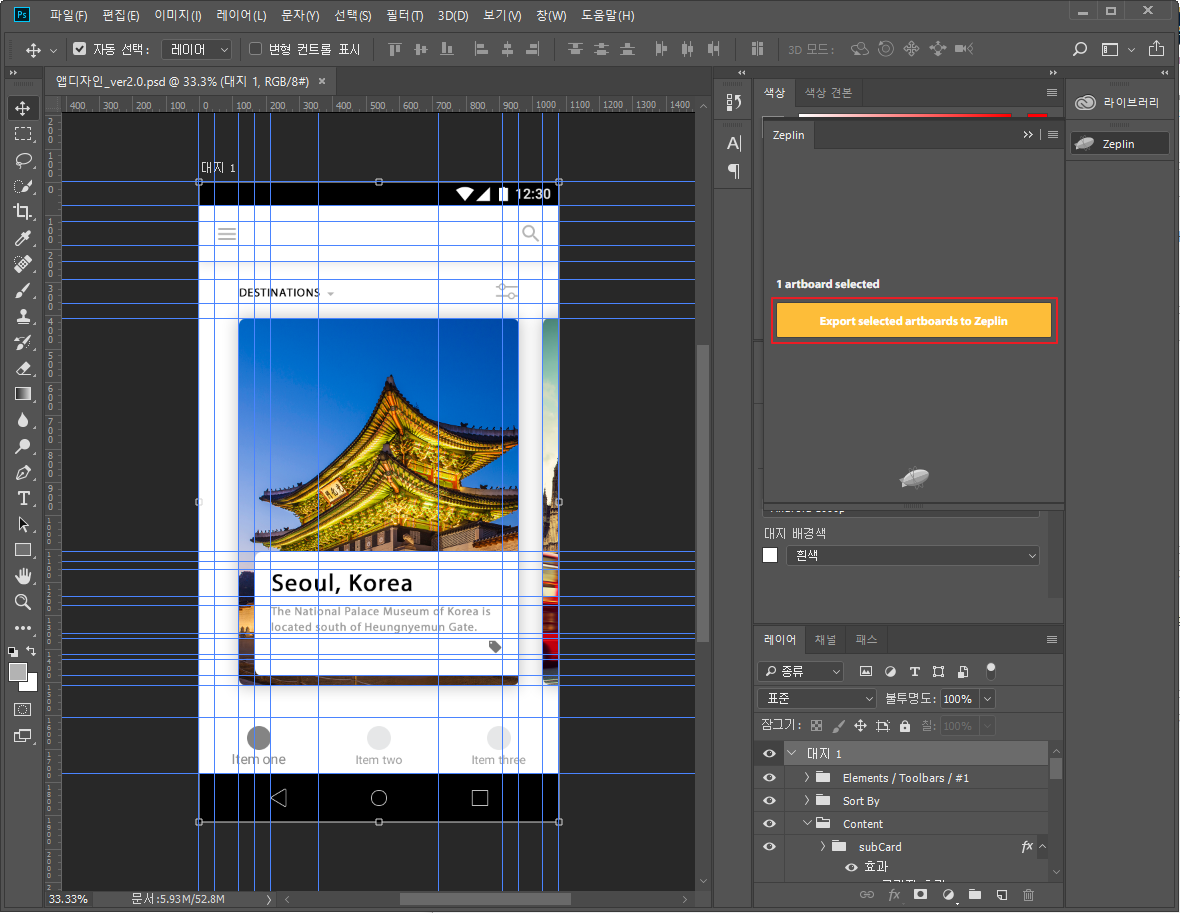1180x913 pixels.
Task: Open the 레이어 auto-select dropdown
Action: coord(197,49)
